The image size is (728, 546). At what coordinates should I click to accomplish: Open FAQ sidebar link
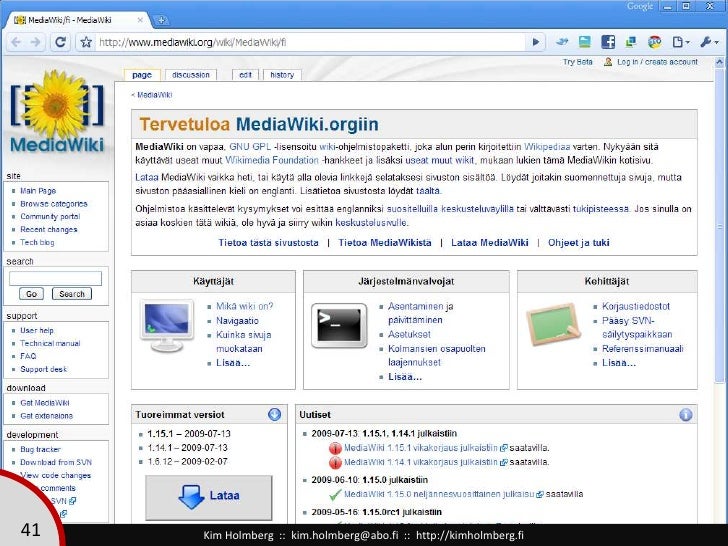[x=28, y=356]
